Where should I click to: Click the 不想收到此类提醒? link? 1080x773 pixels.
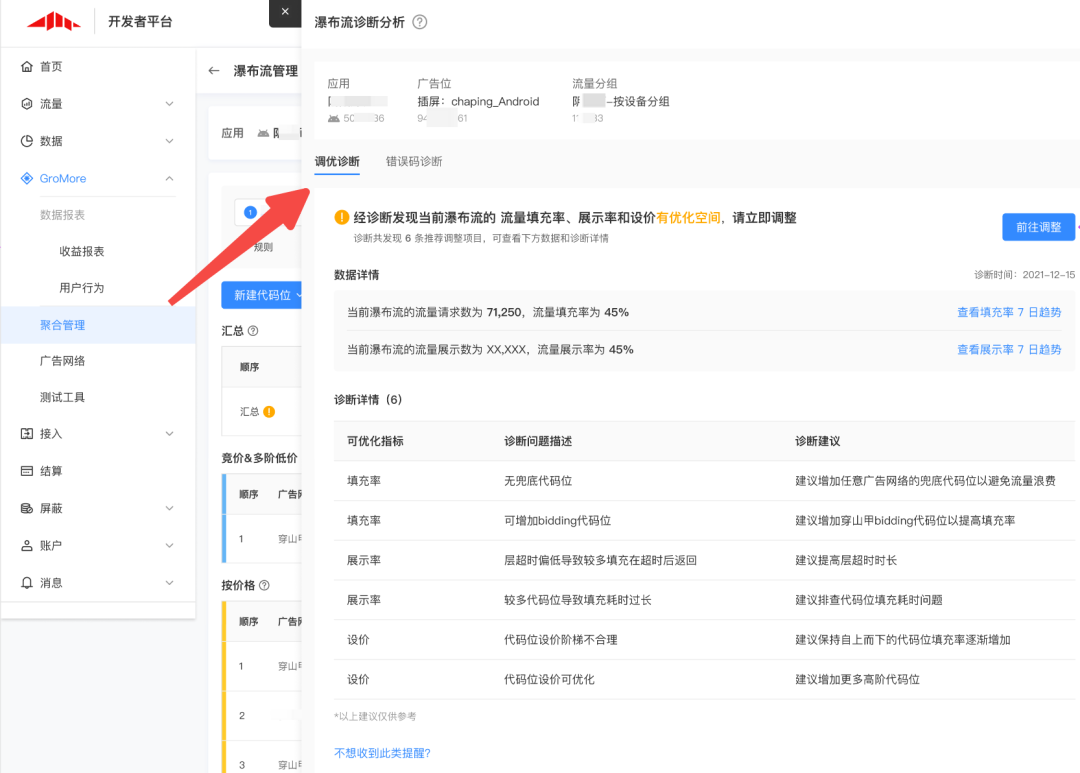382,753
